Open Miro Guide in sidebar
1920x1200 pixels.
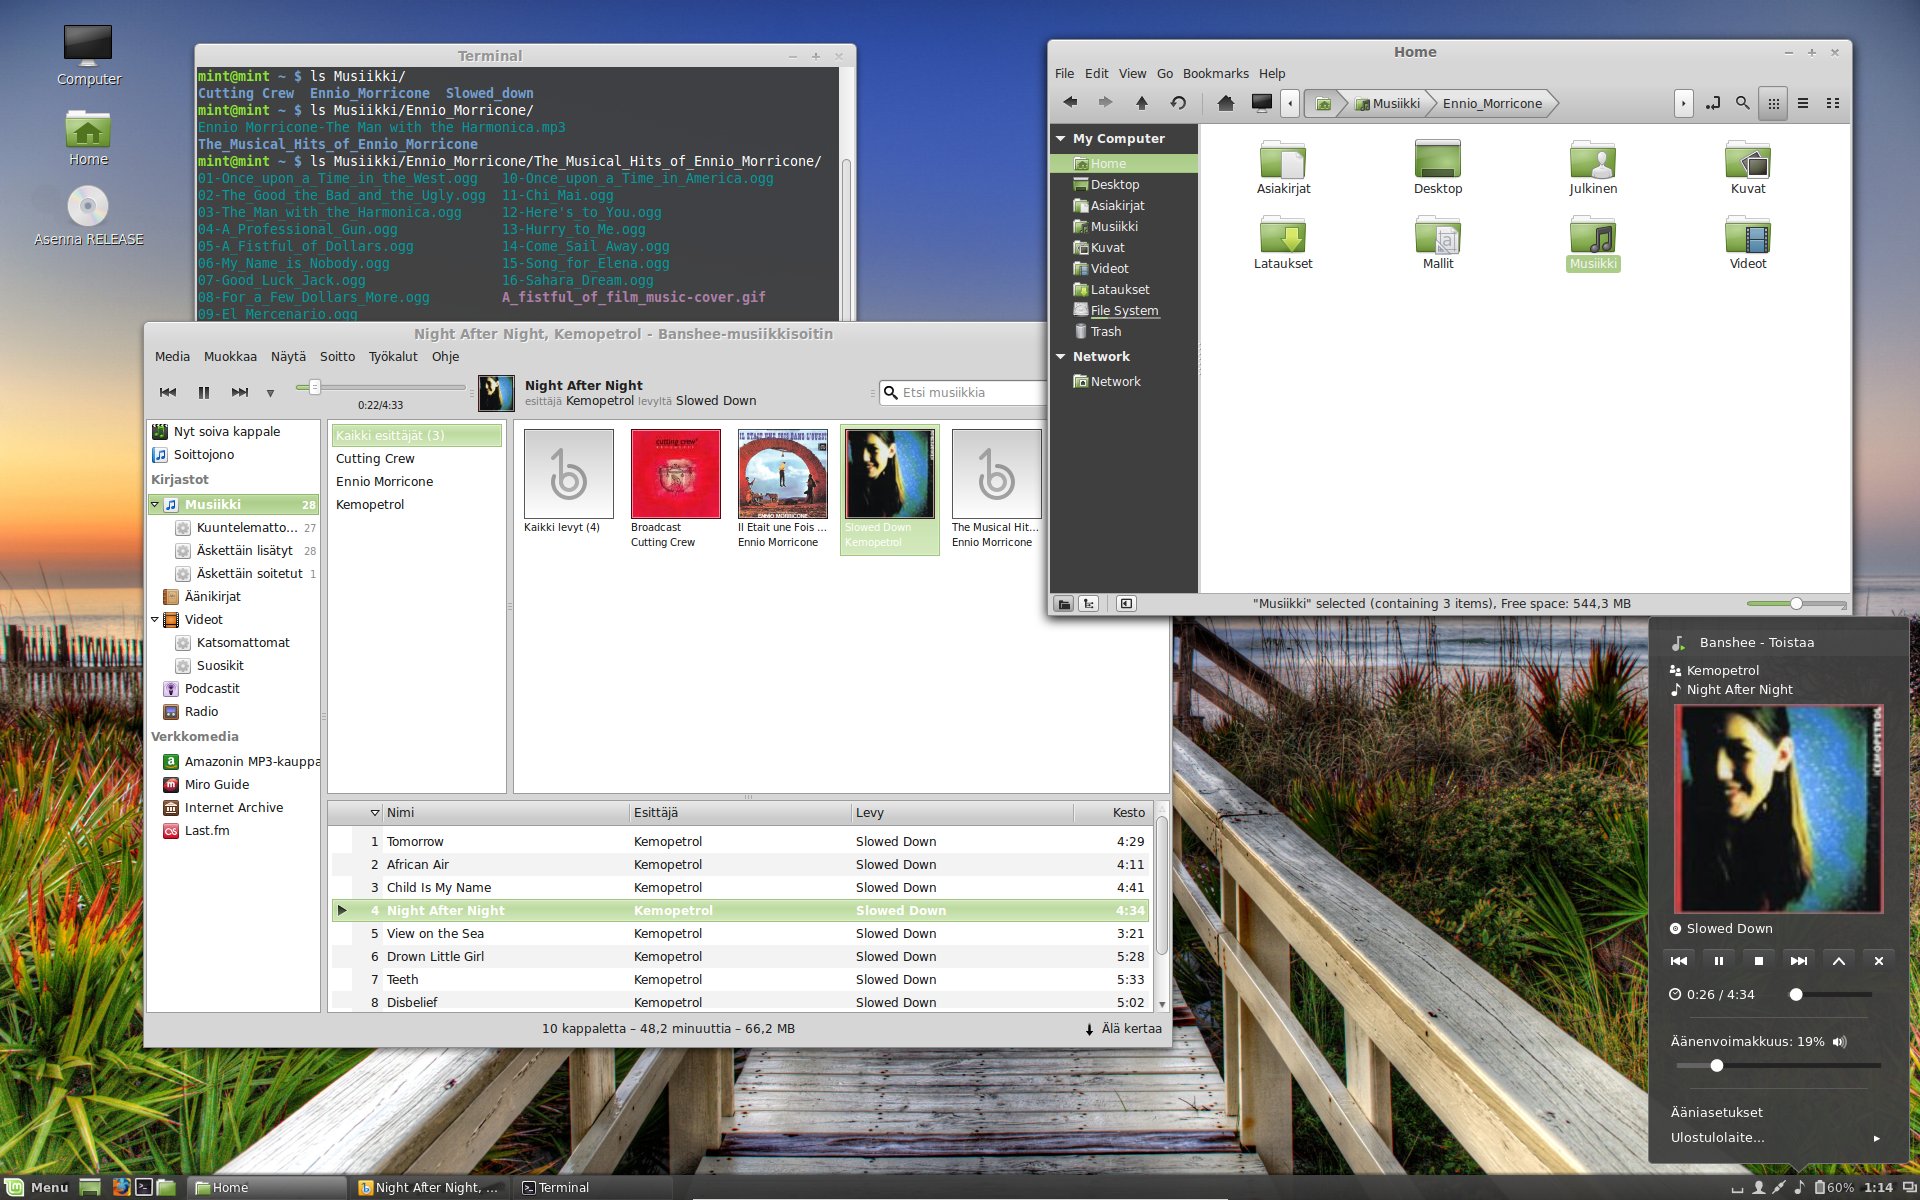233,784
